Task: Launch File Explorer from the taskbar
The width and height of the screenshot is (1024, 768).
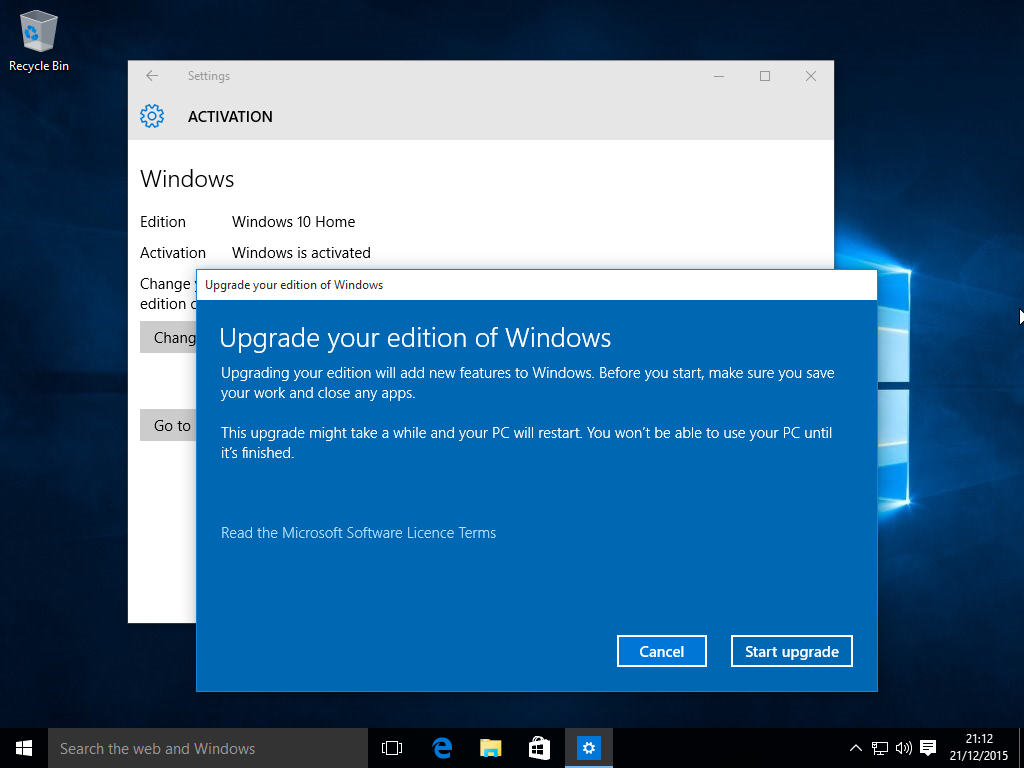Action: pyautogui.click(x=489, y=747)
